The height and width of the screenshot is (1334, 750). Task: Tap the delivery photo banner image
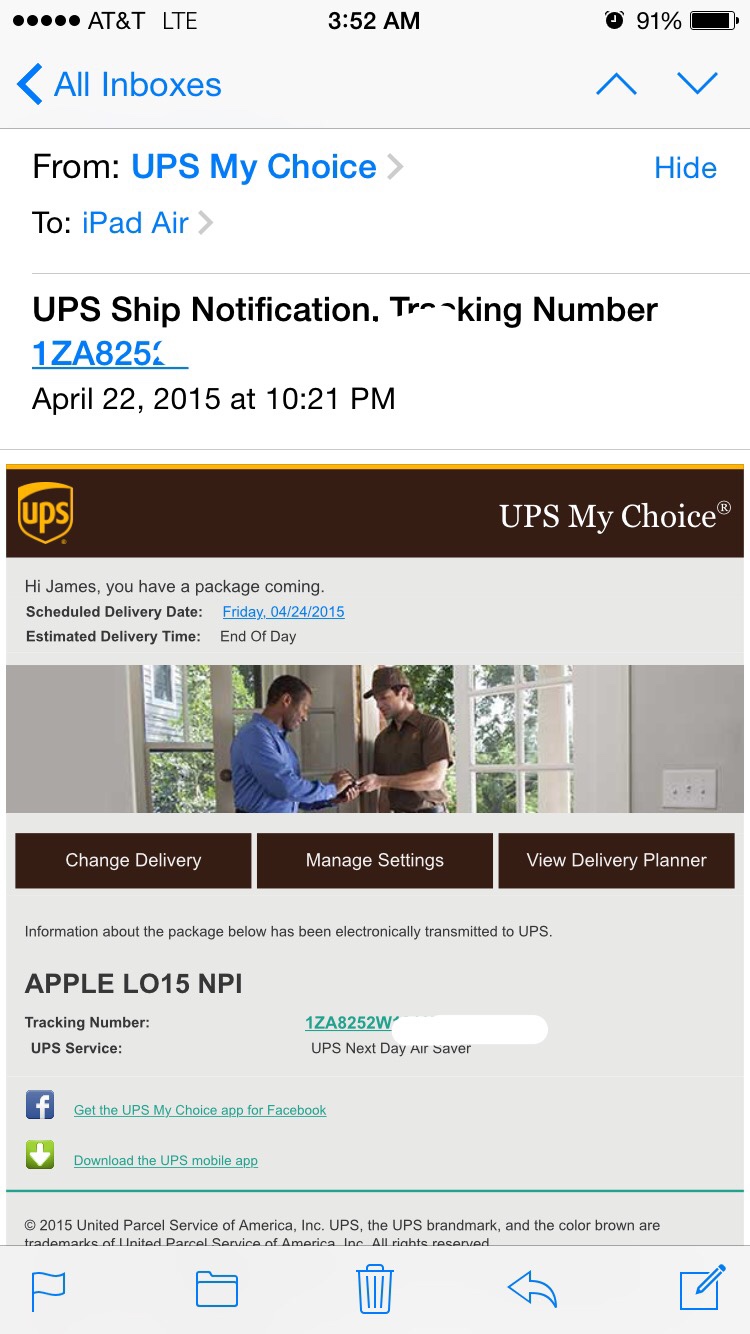[x=375, y=738]
